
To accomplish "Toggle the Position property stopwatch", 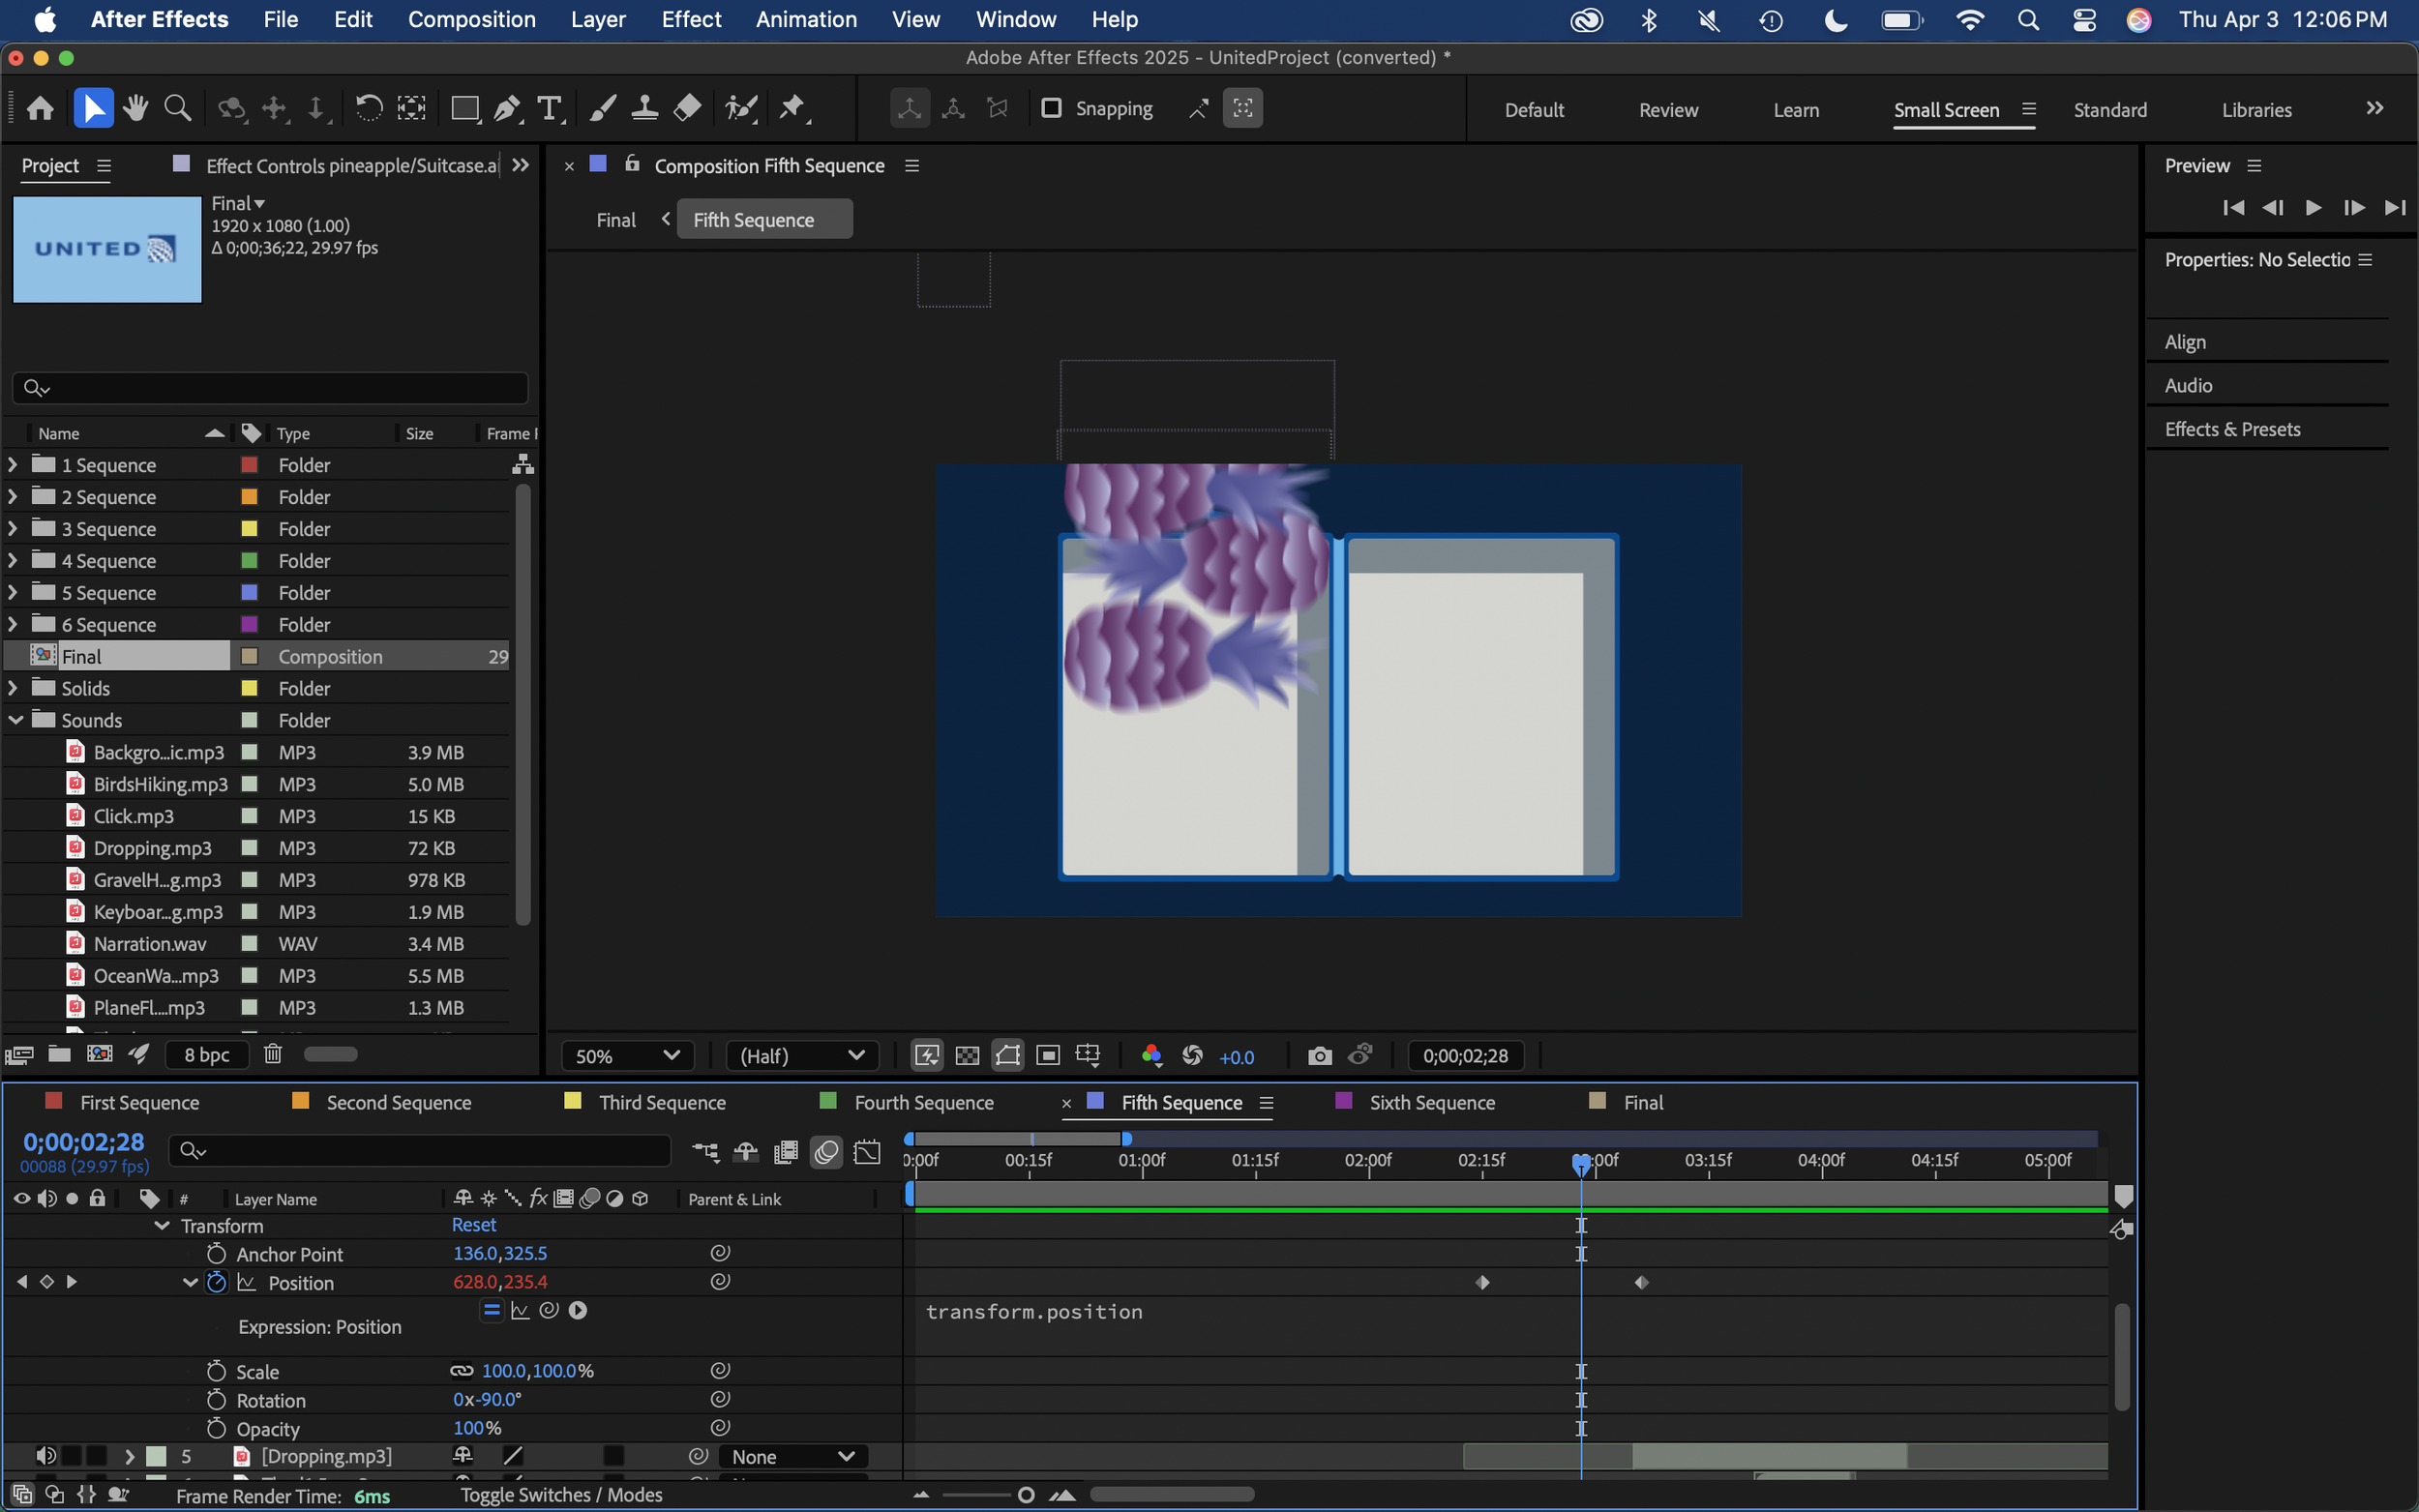I will point(216,1282).
